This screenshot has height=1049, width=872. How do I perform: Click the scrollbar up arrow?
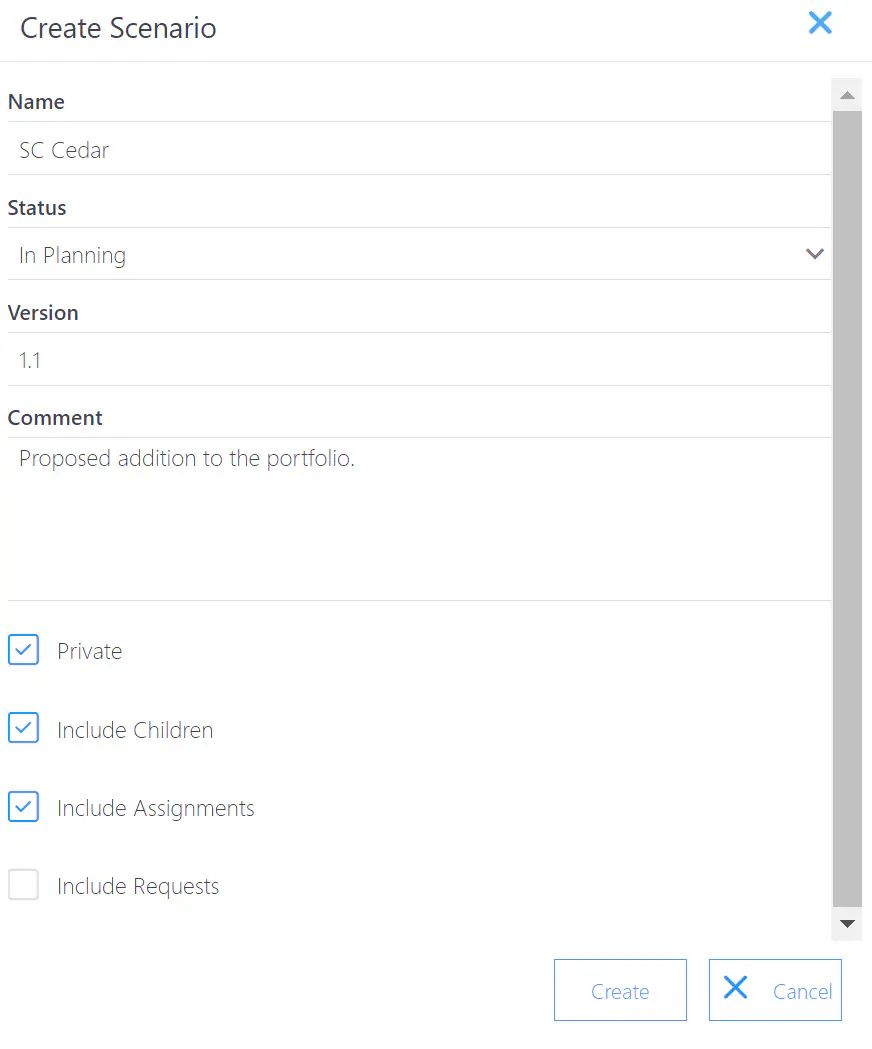[x=847, y=95]
